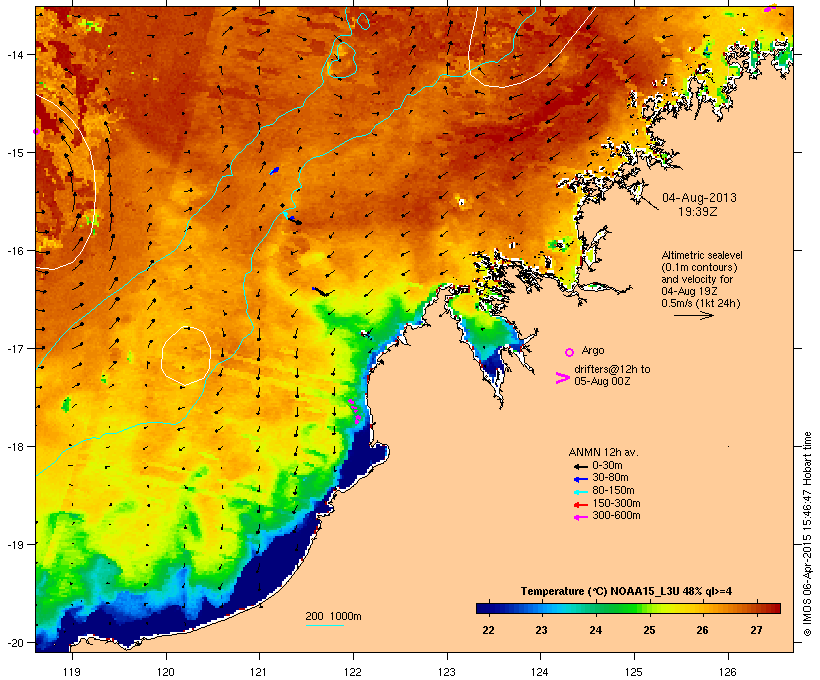Click the '30-80m' depth label

610,478
